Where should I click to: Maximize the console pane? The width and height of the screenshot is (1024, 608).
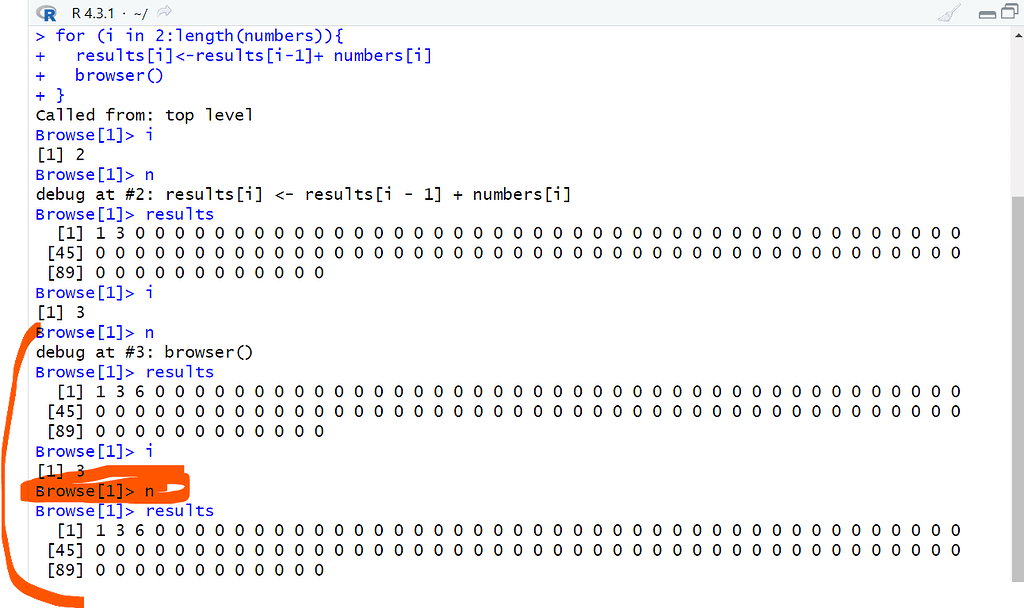click(1010, 10)
